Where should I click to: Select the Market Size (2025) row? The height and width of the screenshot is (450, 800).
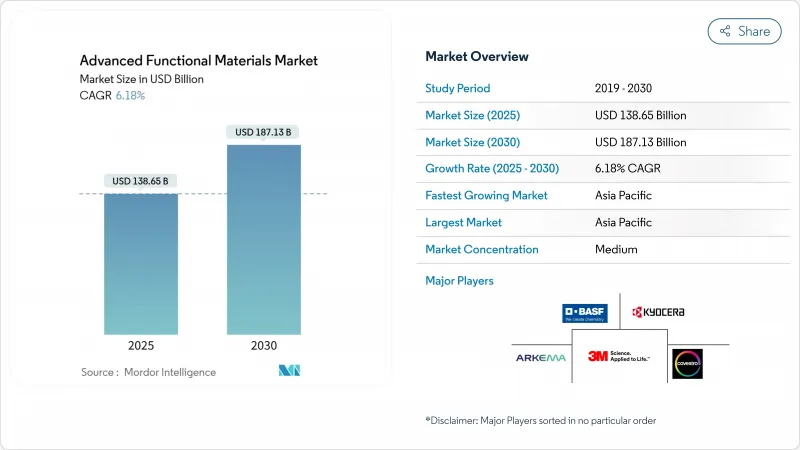pos(604,115)
